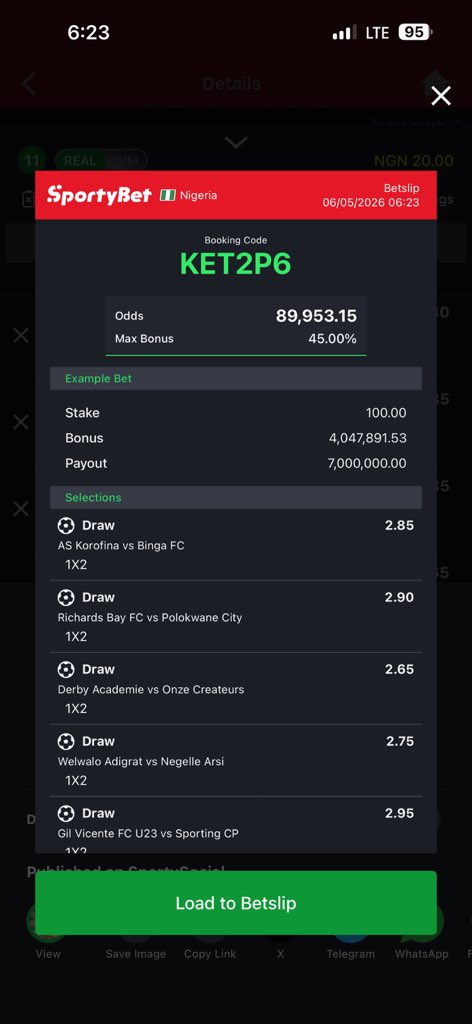Select Gil Vicente FC U23 vs Sporting CP
The image size is (472, 1024).
pyautogui.click(x=148, y=833)
